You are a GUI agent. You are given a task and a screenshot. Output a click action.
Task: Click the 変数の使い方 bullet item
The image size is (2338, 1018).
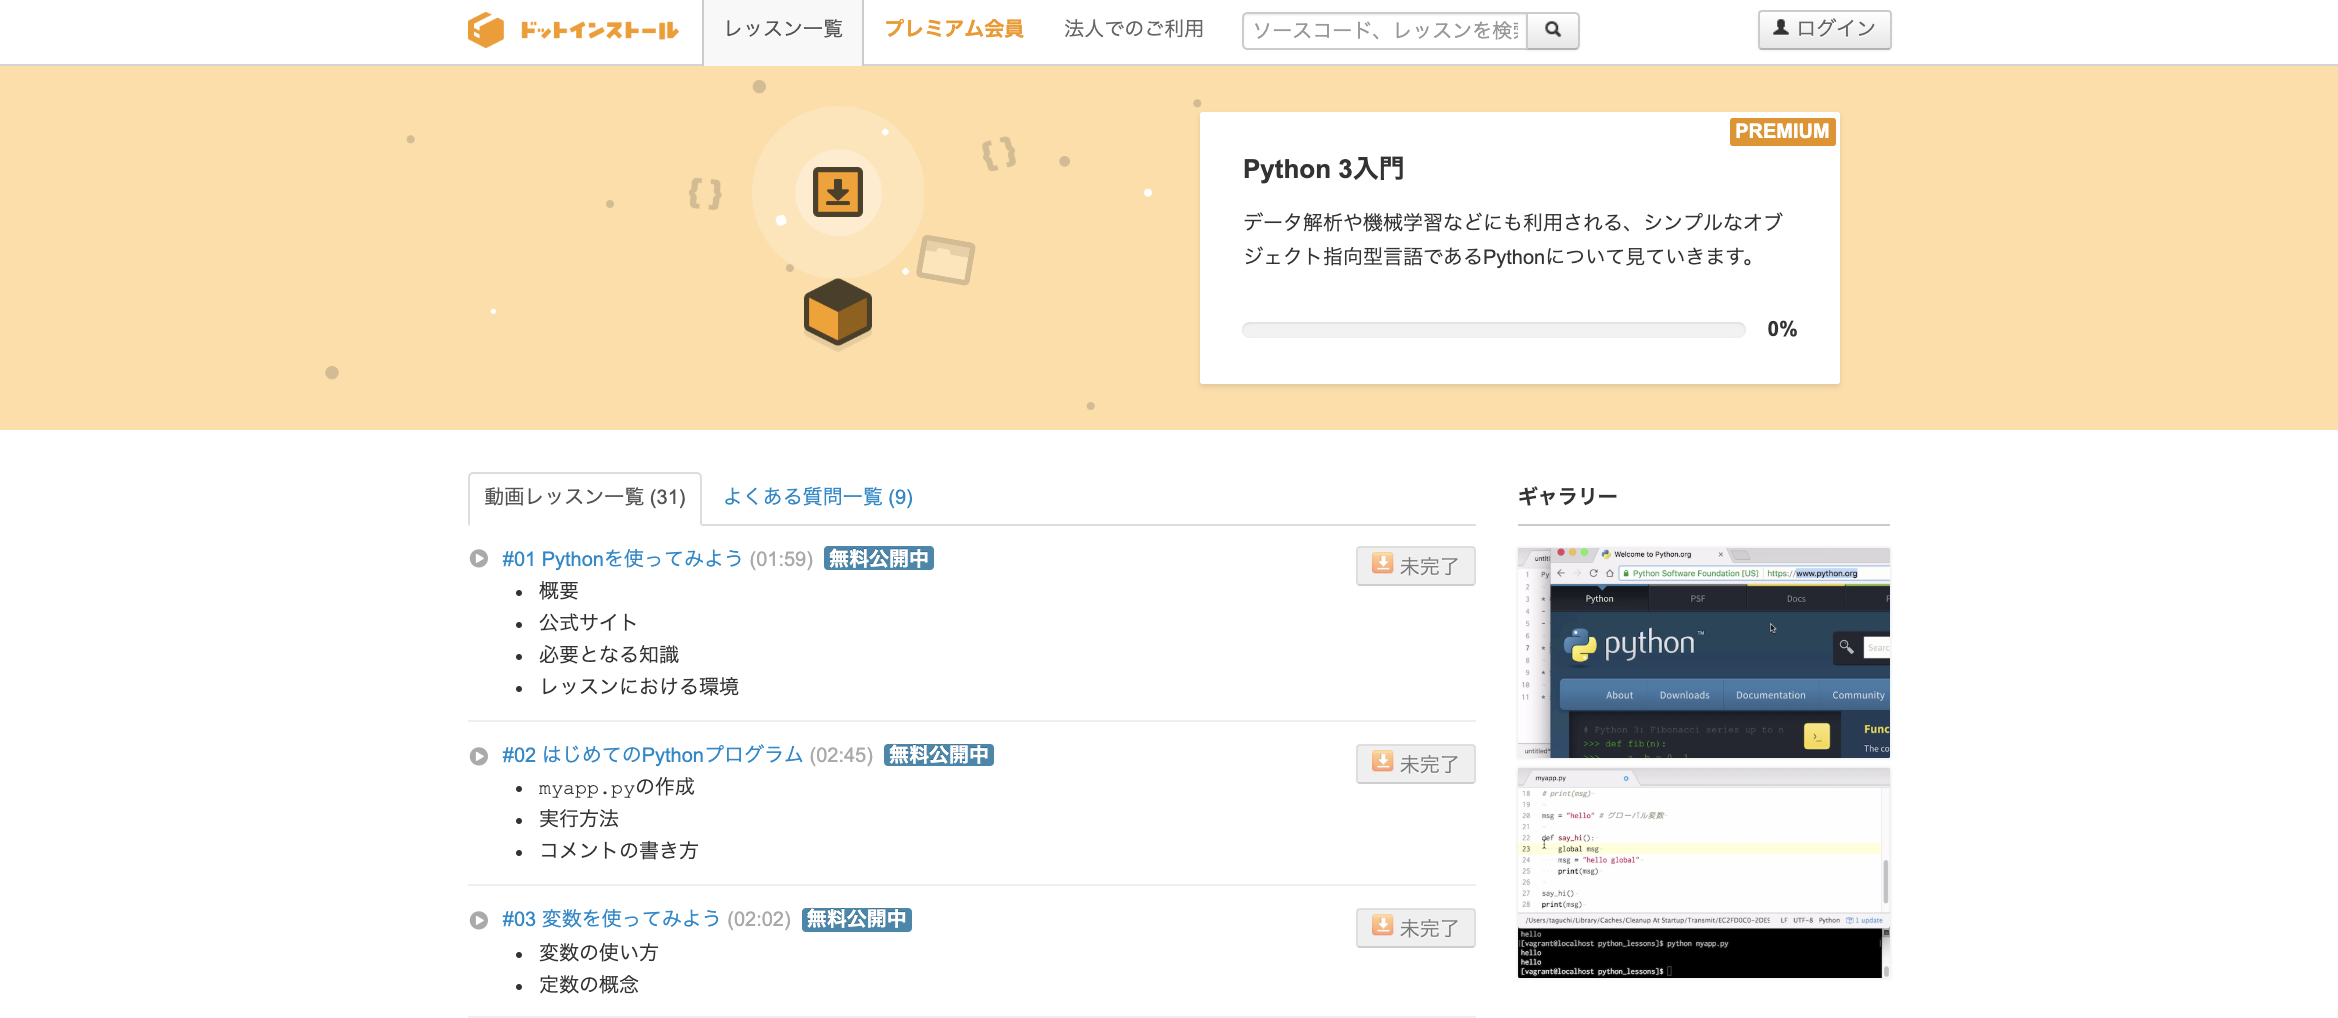tap(599, 953)
